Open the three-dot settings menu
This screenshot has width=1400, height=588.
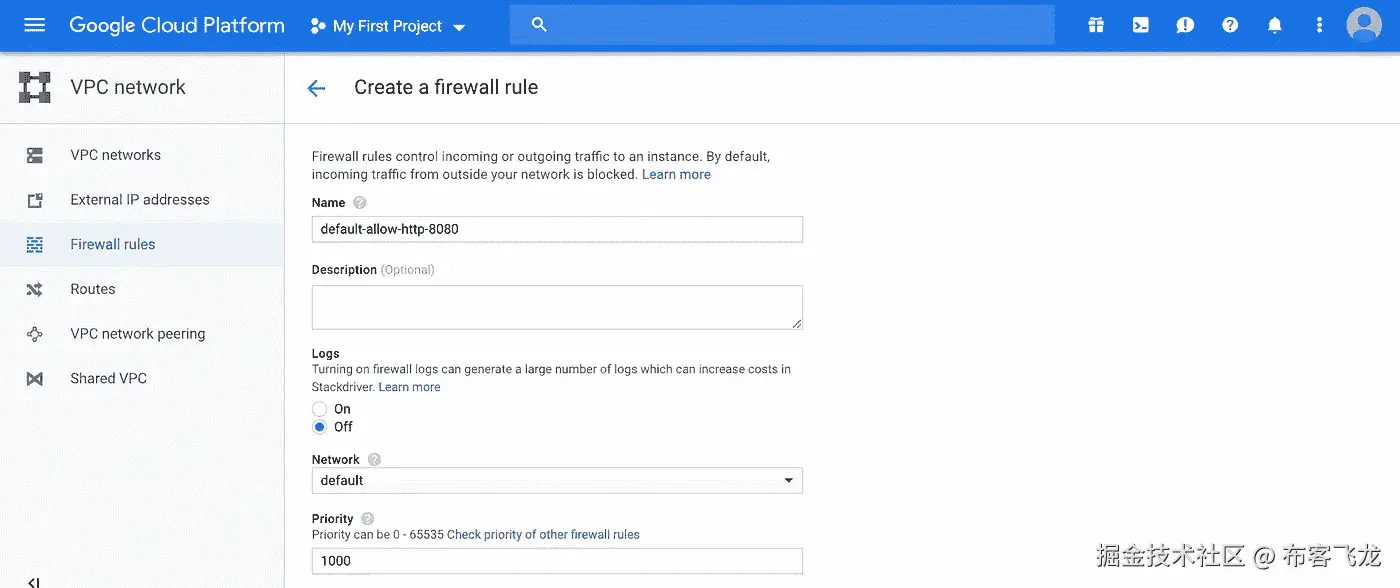(1319, 25)
